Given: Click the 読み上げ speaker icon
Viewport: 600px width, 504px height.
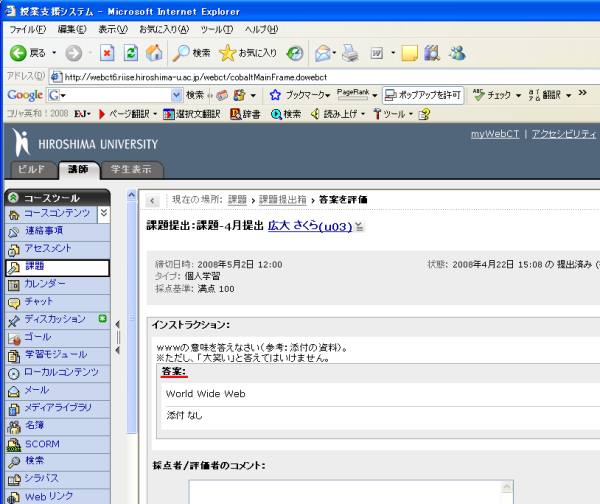Looking at the screenshot, I should coord(315,114).
